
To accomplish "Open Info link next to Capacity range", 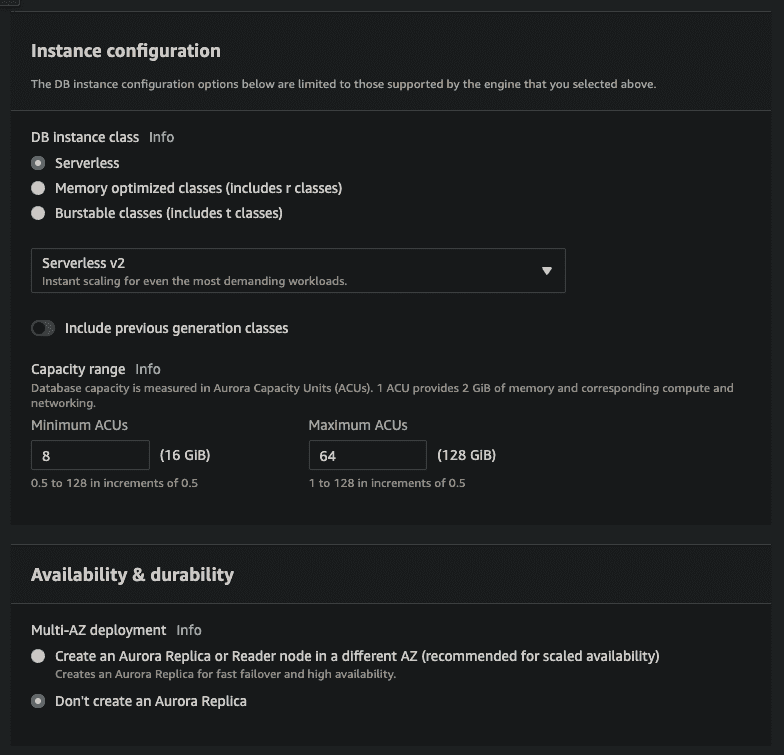I will click(148, 369).
